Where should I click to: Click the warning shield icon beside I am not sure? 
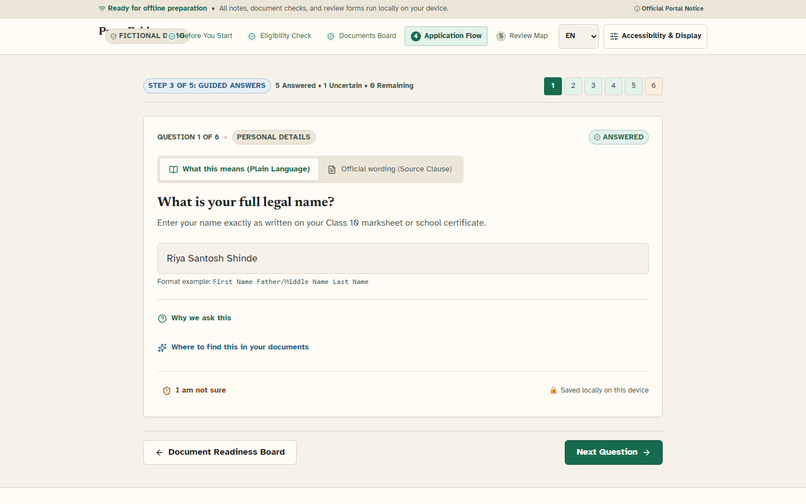click(167, 391)
